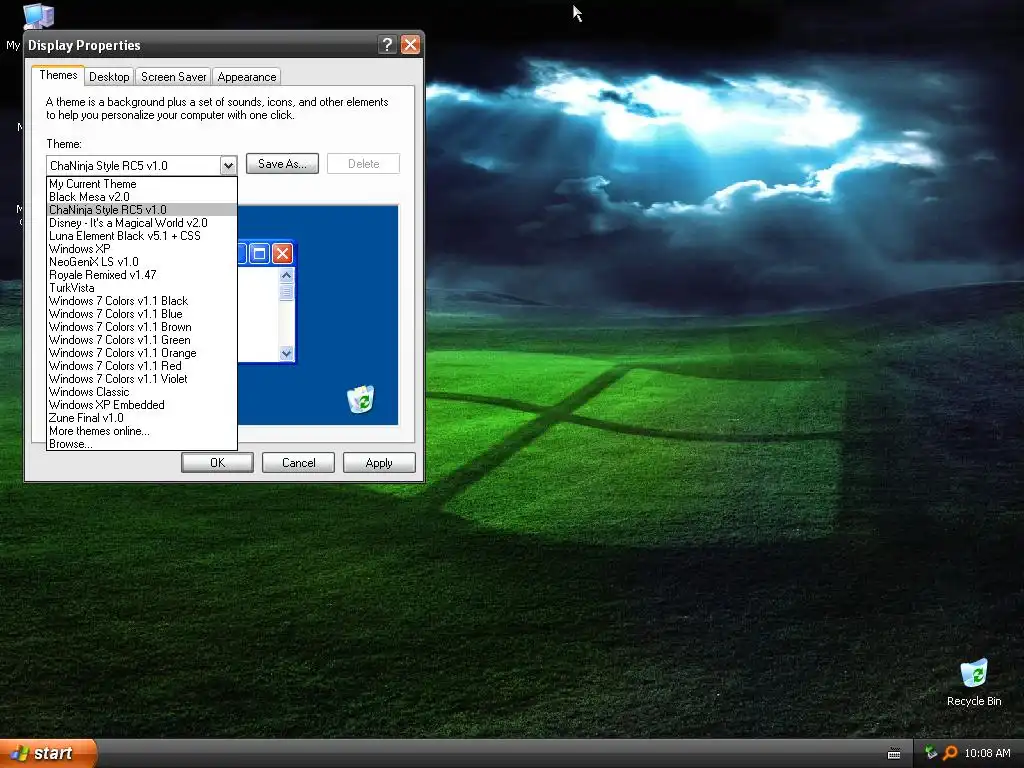The image size is (1024, 768).
Task: Click the OK button
Action: tap(217, 462)
